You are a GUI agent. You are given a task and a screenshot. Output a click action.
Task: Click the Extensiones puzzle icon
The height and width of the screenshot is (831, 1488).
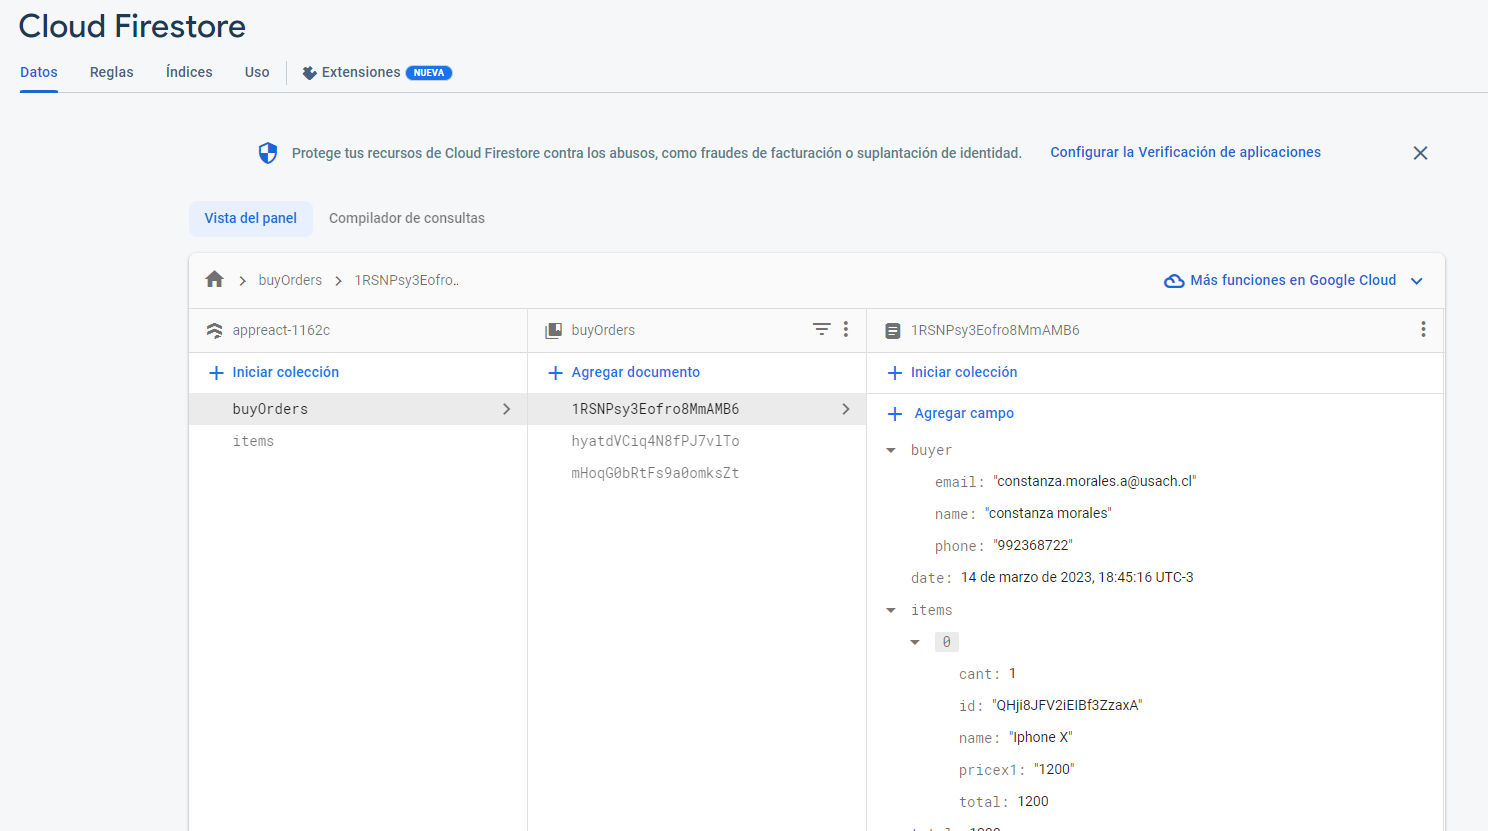[310, 73]
